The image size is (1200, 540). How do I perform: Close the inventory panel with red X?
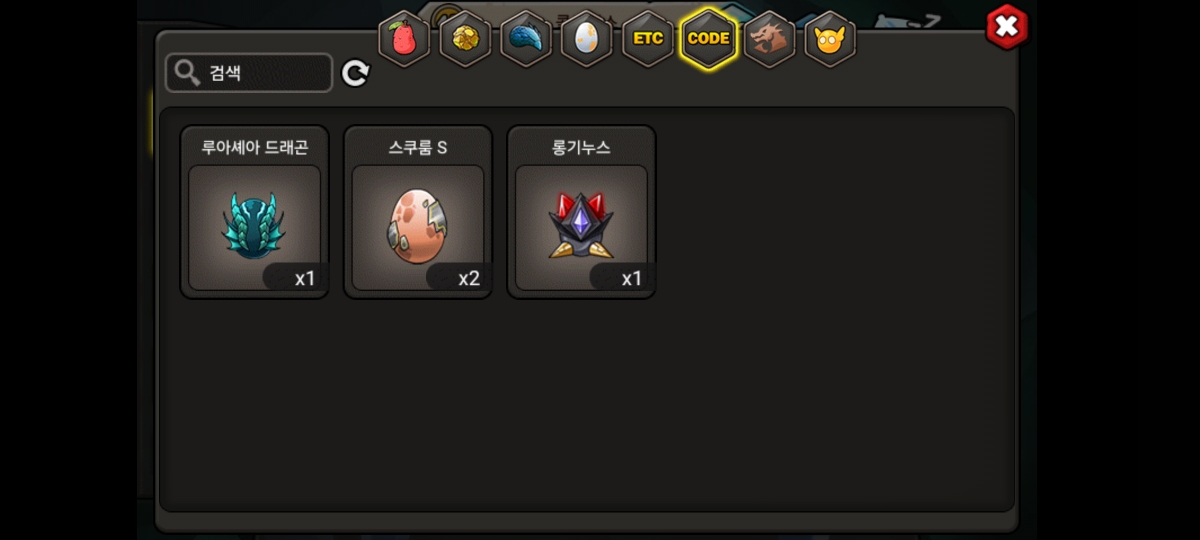point(1007,27)
